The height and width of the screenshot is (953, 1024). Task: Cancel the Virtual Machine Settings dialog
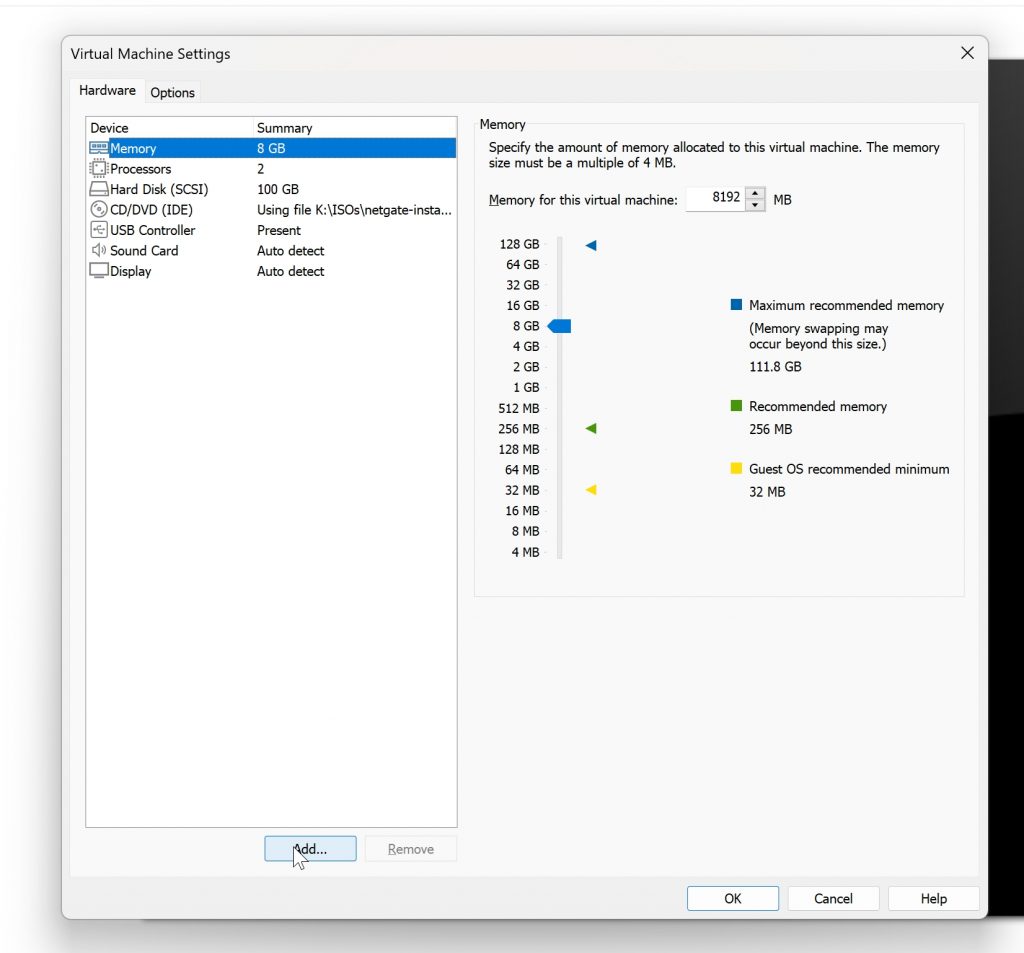pyautogui.click(x=833, y=898)
